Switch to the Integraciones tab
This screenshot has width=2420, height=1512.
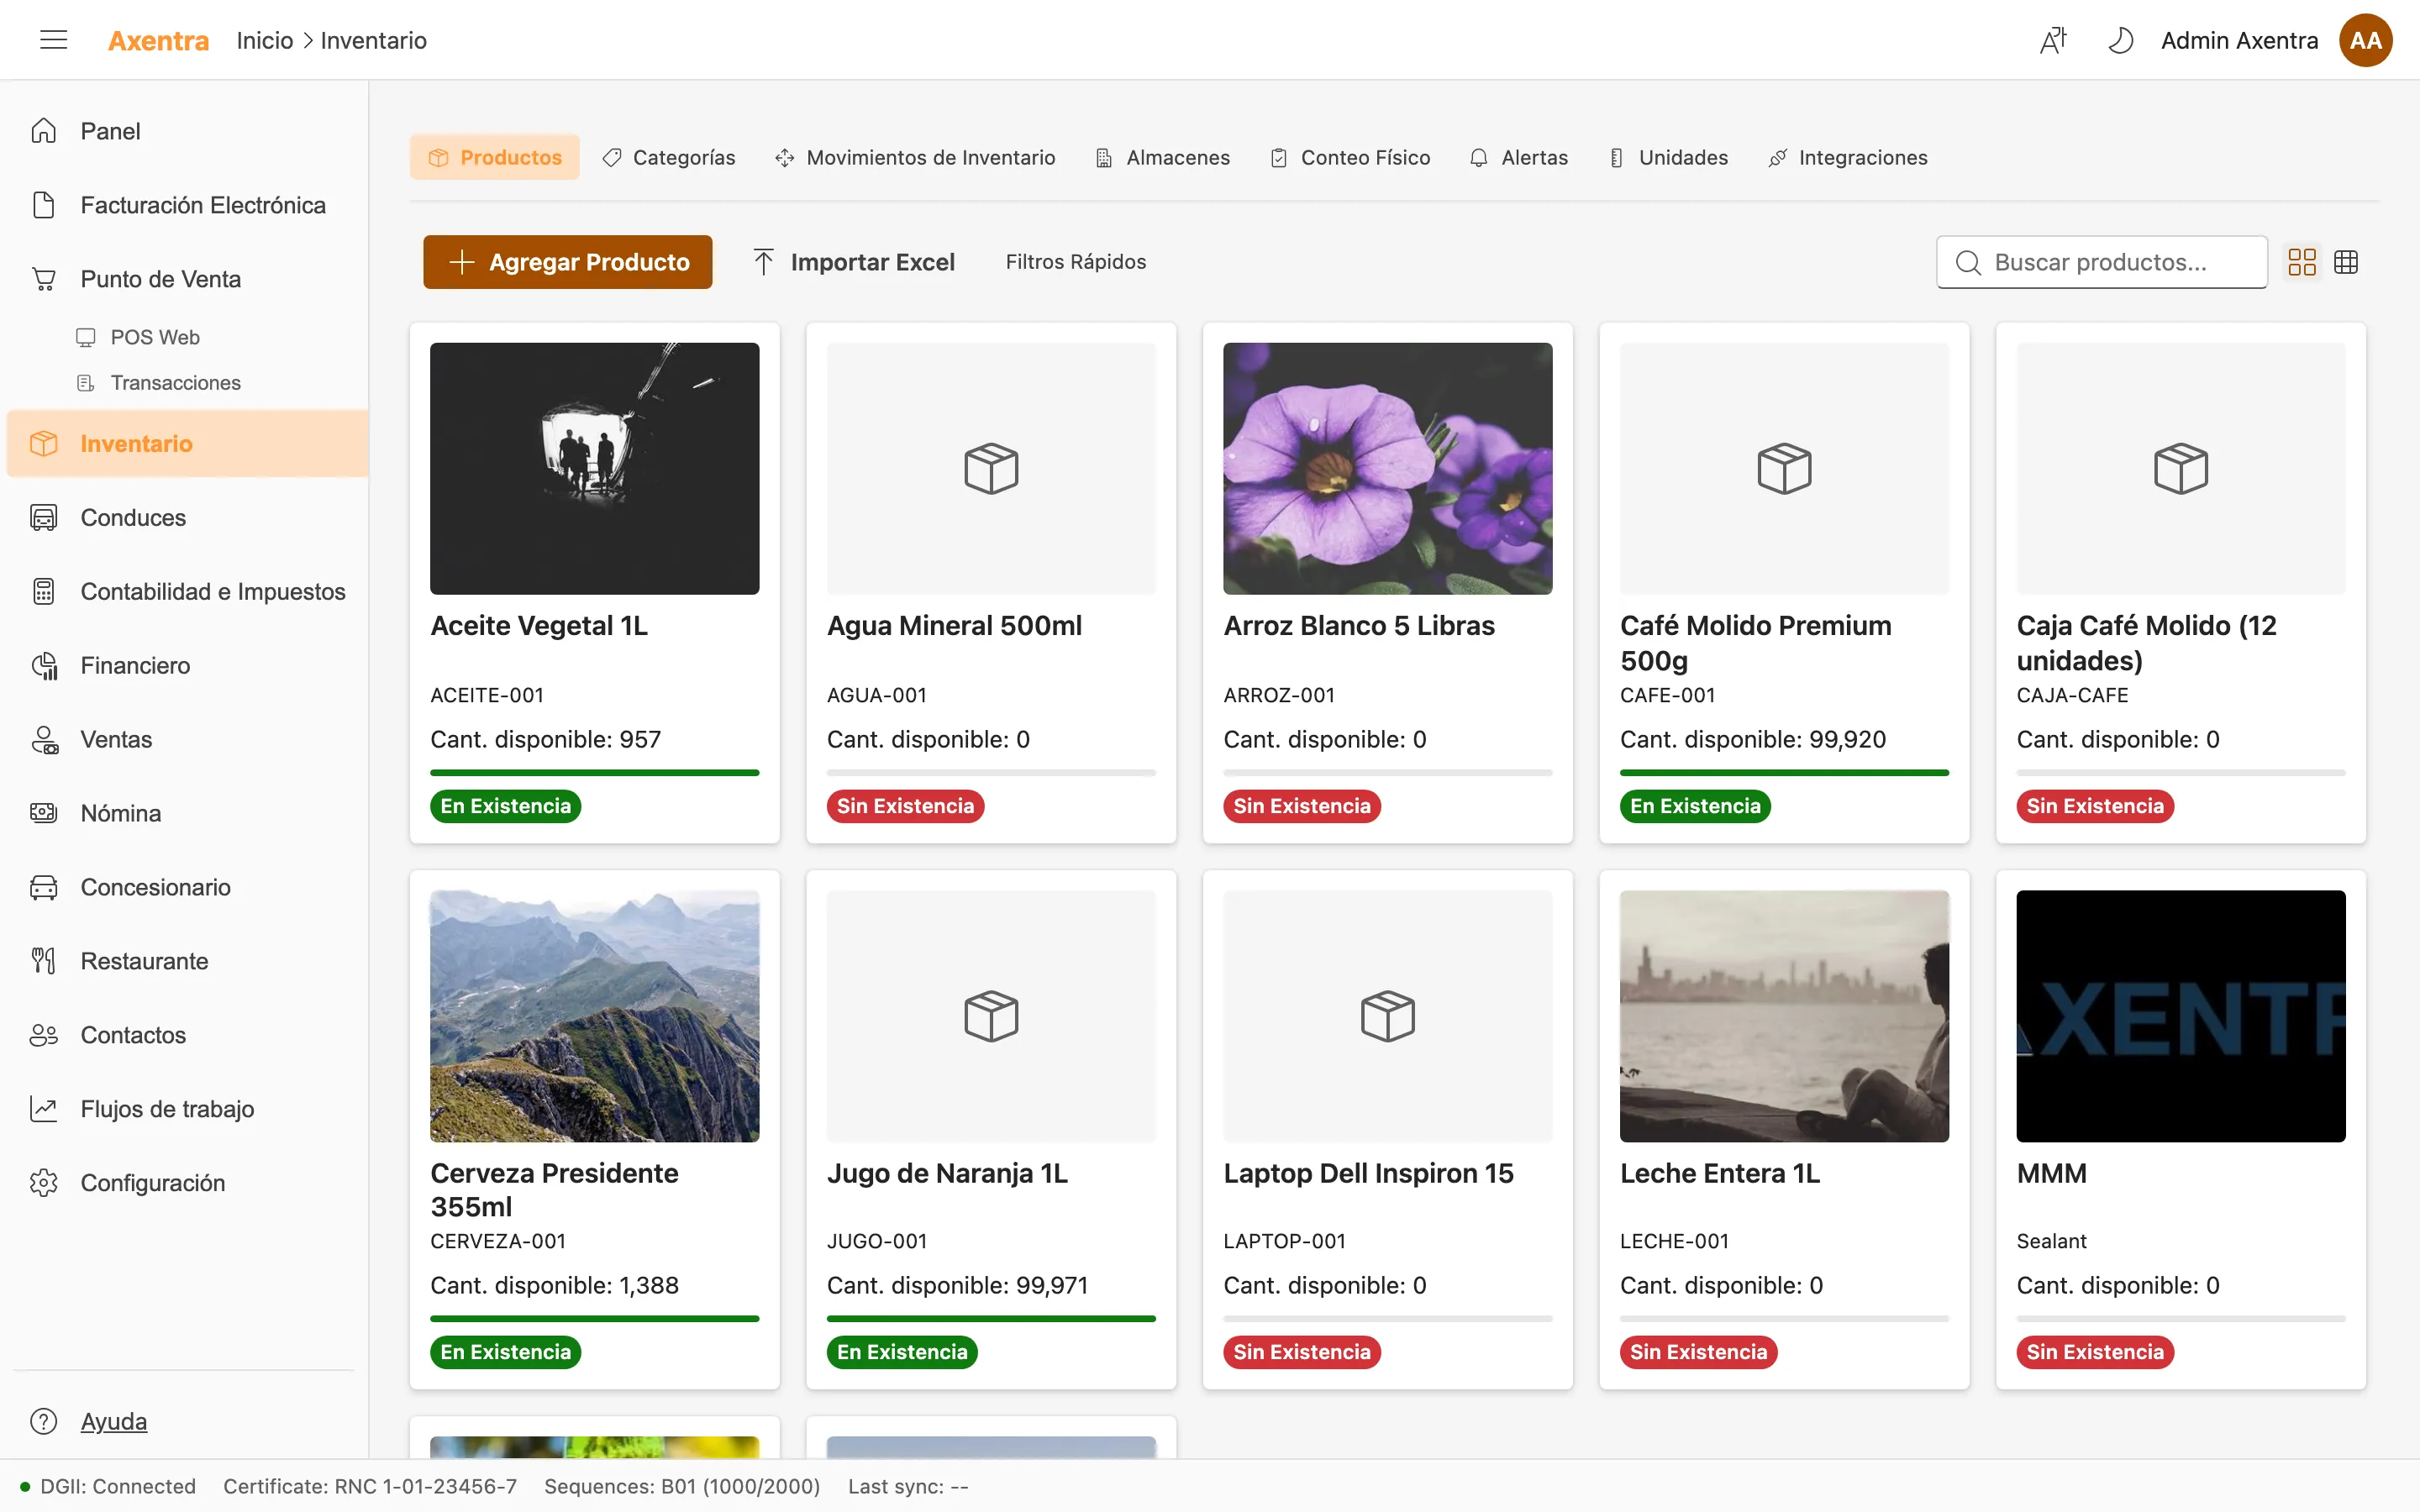(x=1848, y=157)
